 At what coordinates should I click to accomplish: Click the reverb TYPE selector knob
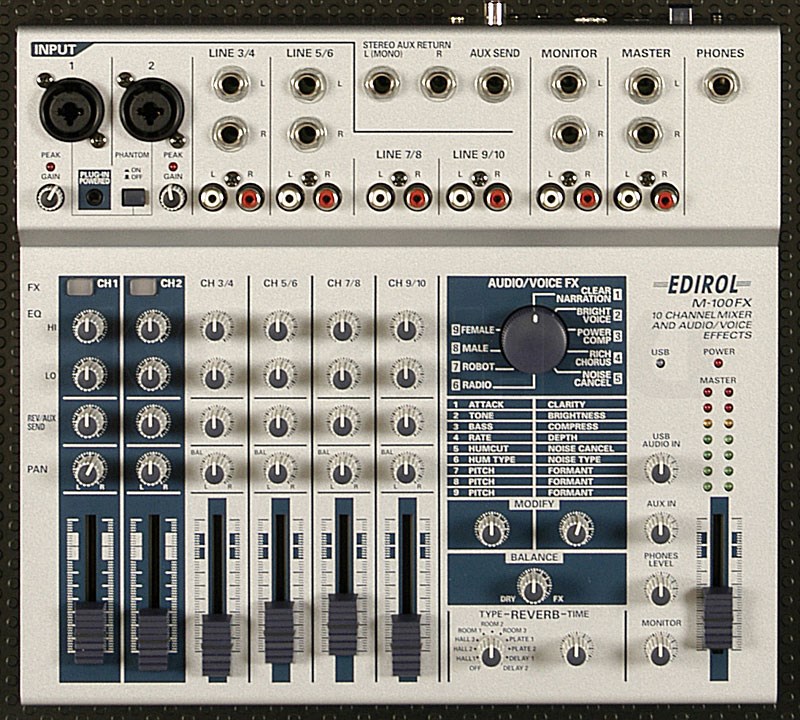pos(491,655)
